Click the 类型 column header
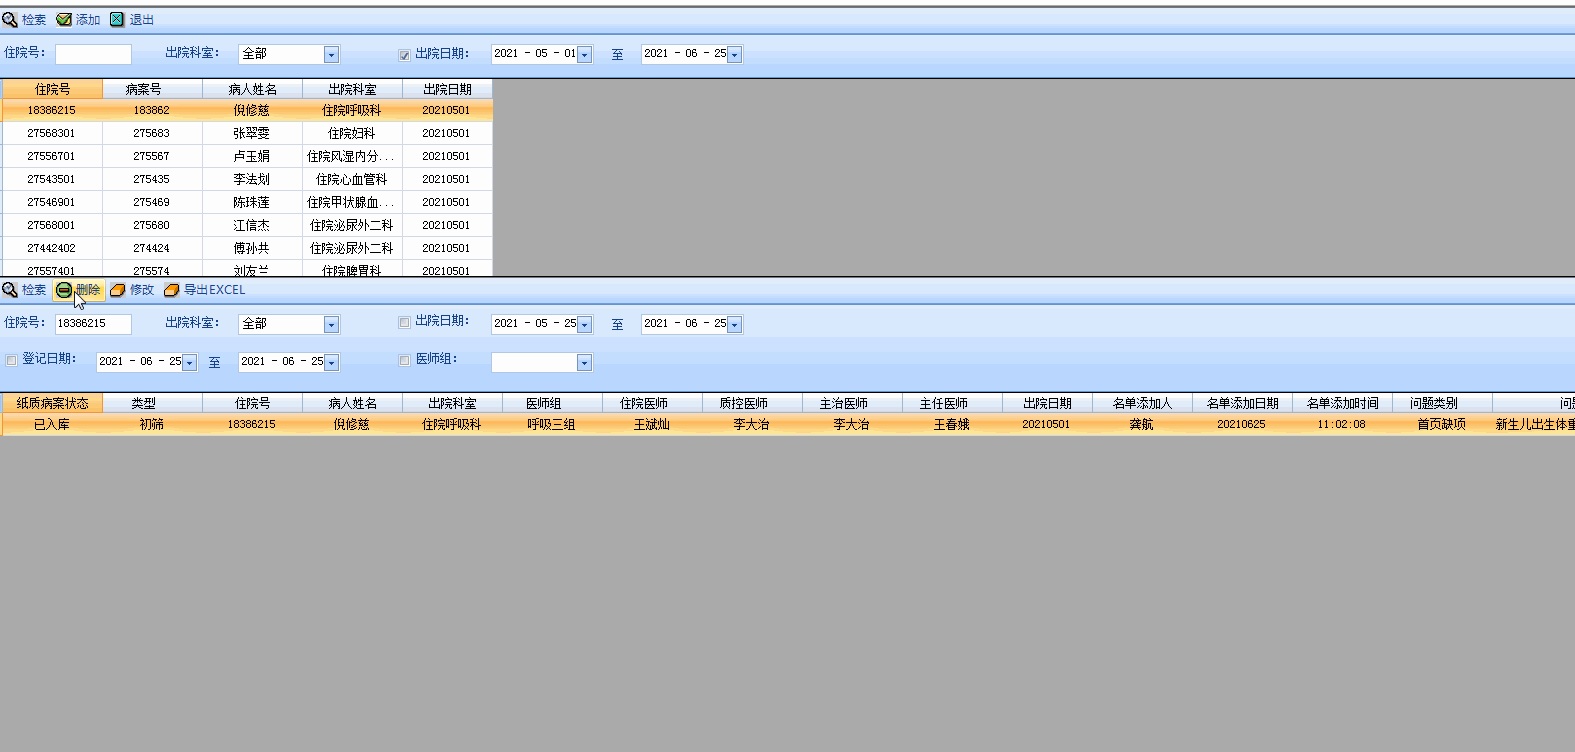This screenshot has height=752, width=1575. (152, 403)
